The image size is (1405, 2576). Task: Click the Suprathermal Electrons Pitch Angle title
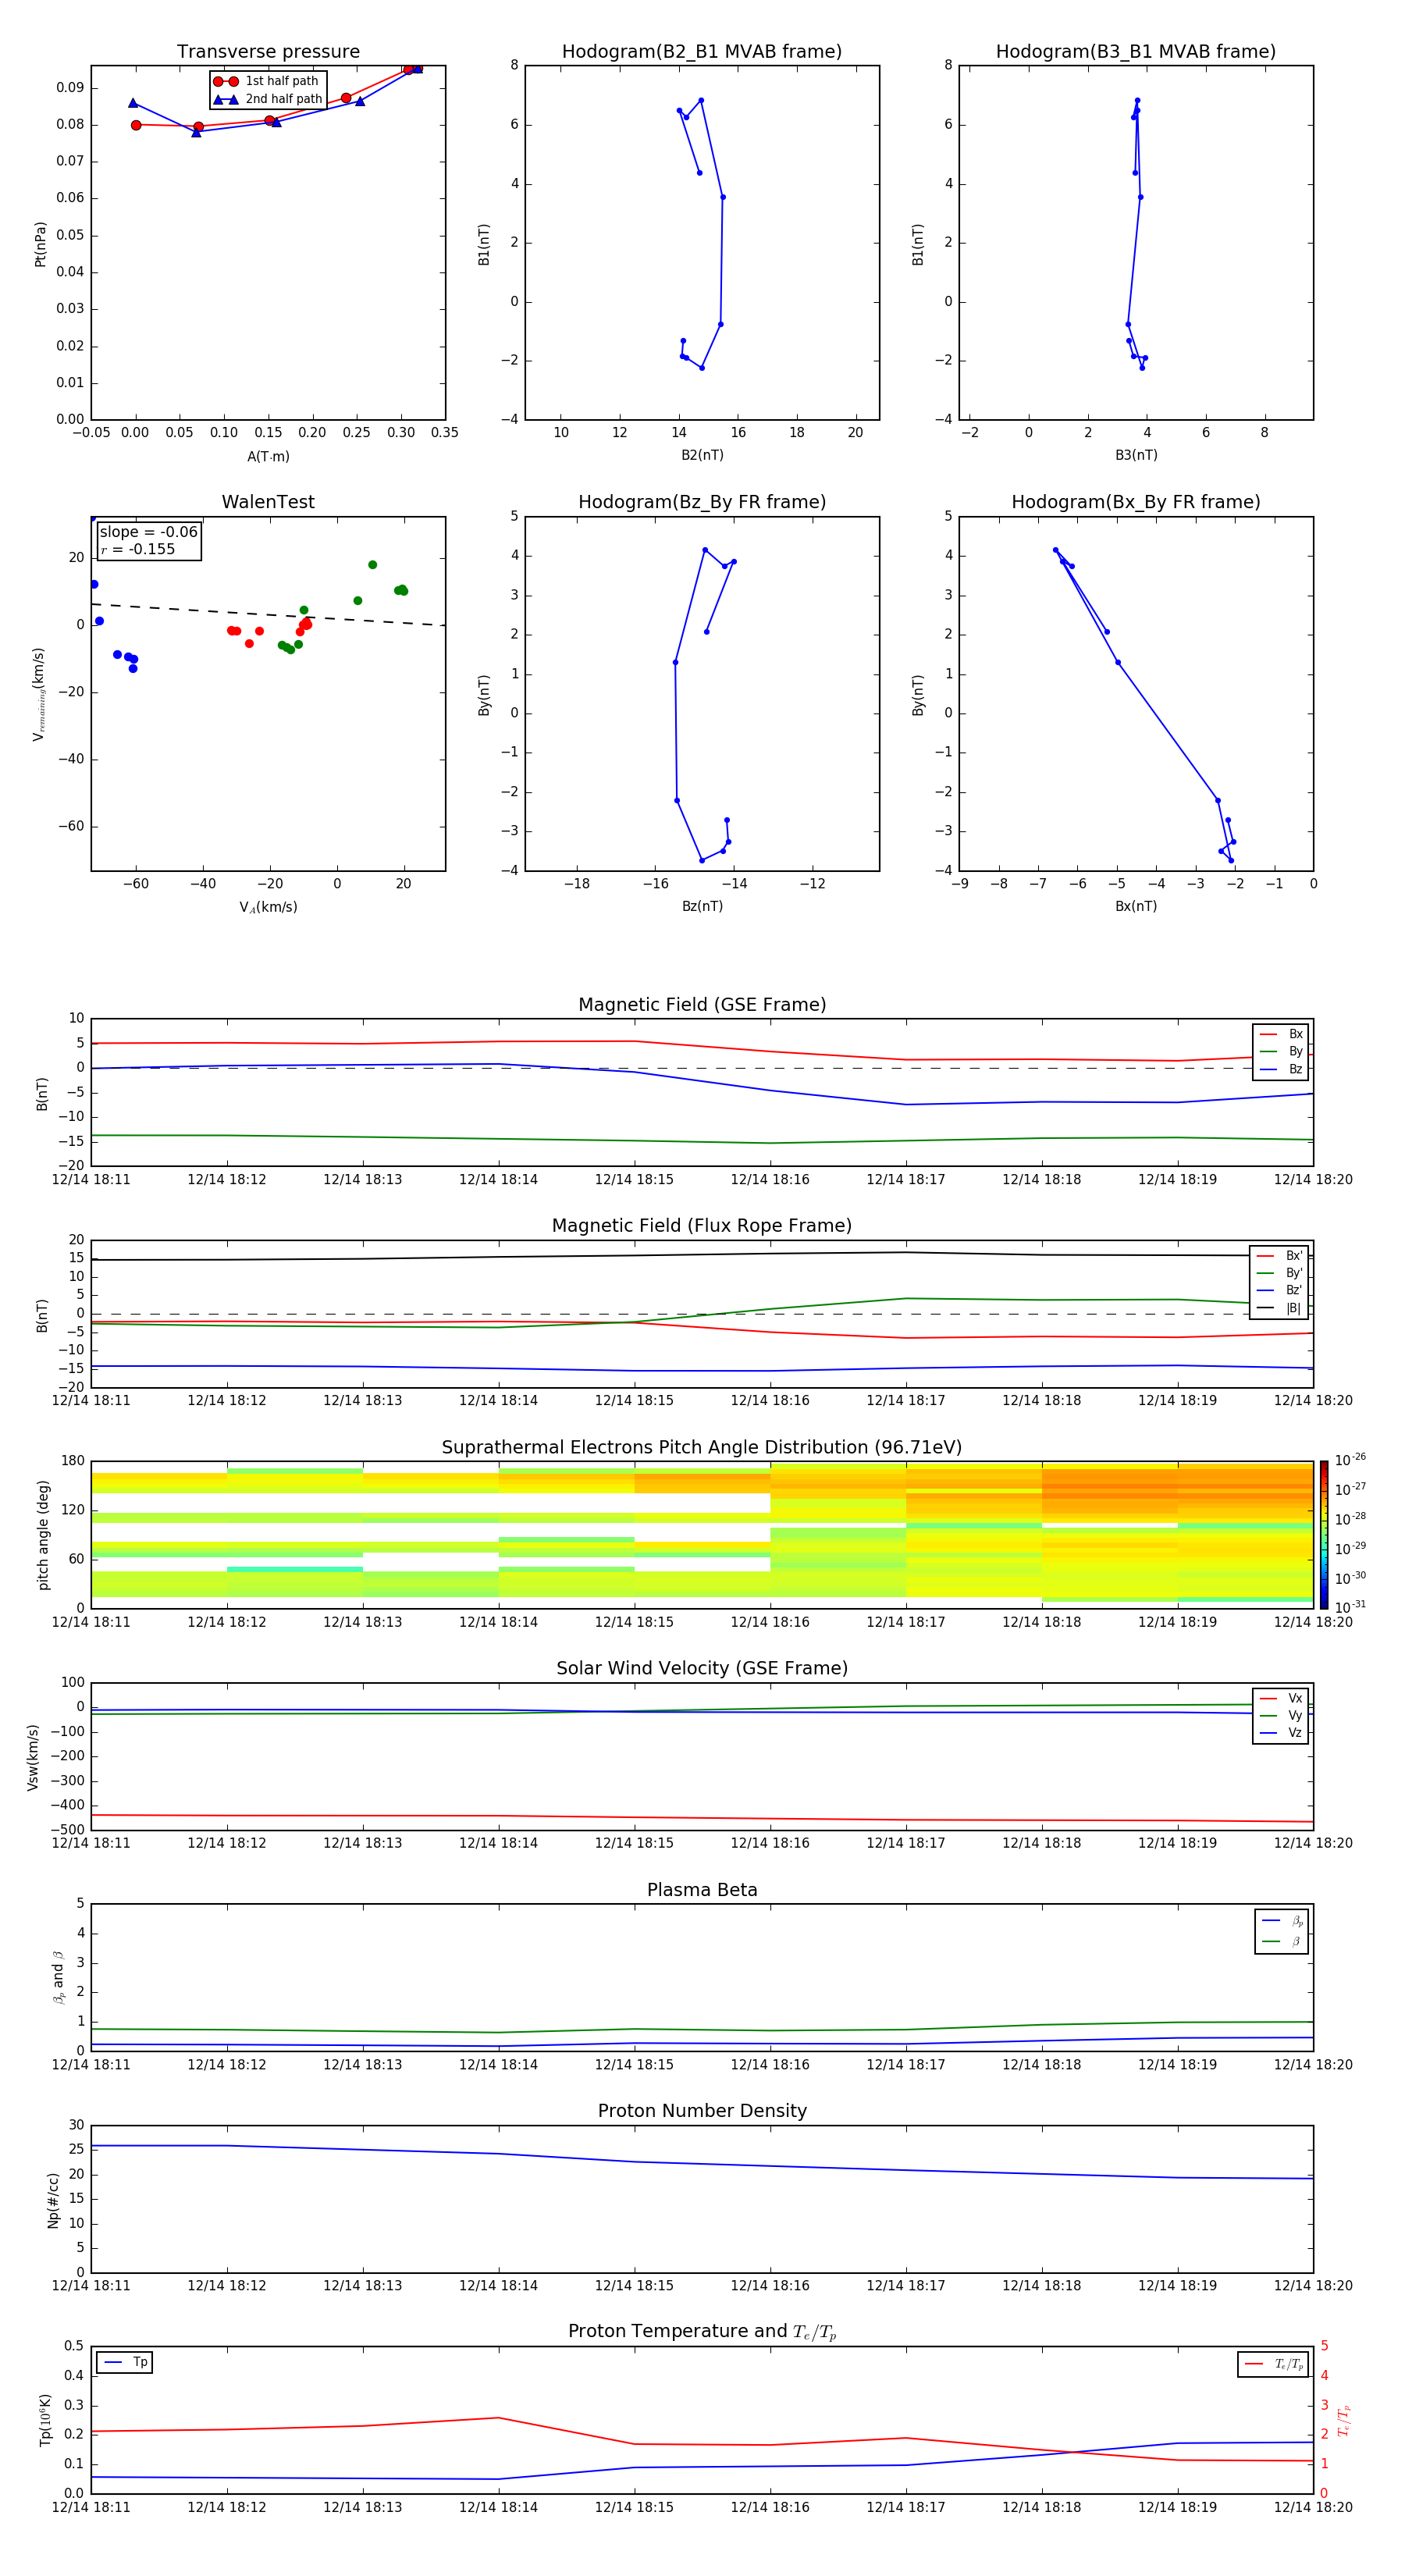pos(702,1447)
